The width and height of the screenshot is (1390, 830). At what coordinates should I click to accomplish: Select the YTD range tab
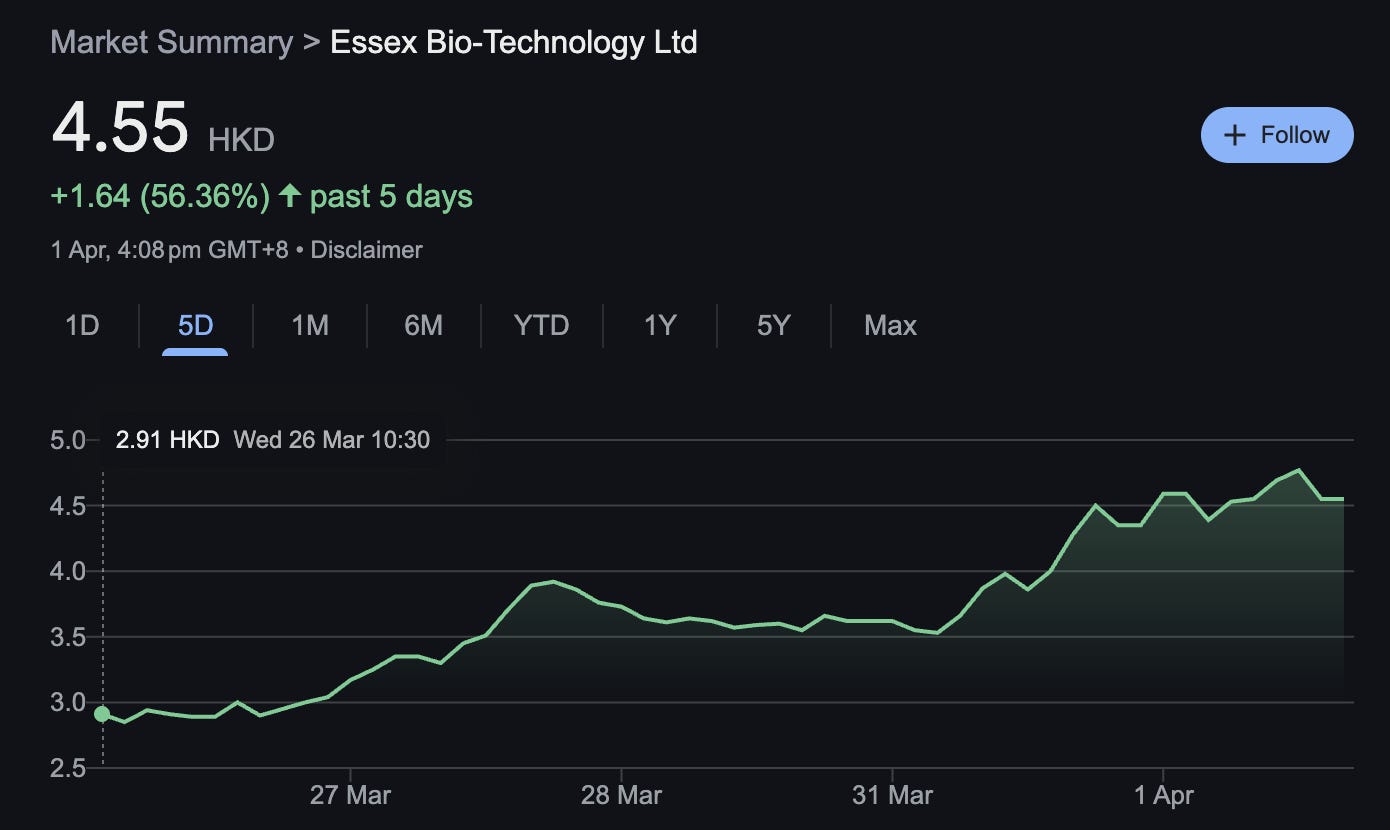(x=541, y=326)
